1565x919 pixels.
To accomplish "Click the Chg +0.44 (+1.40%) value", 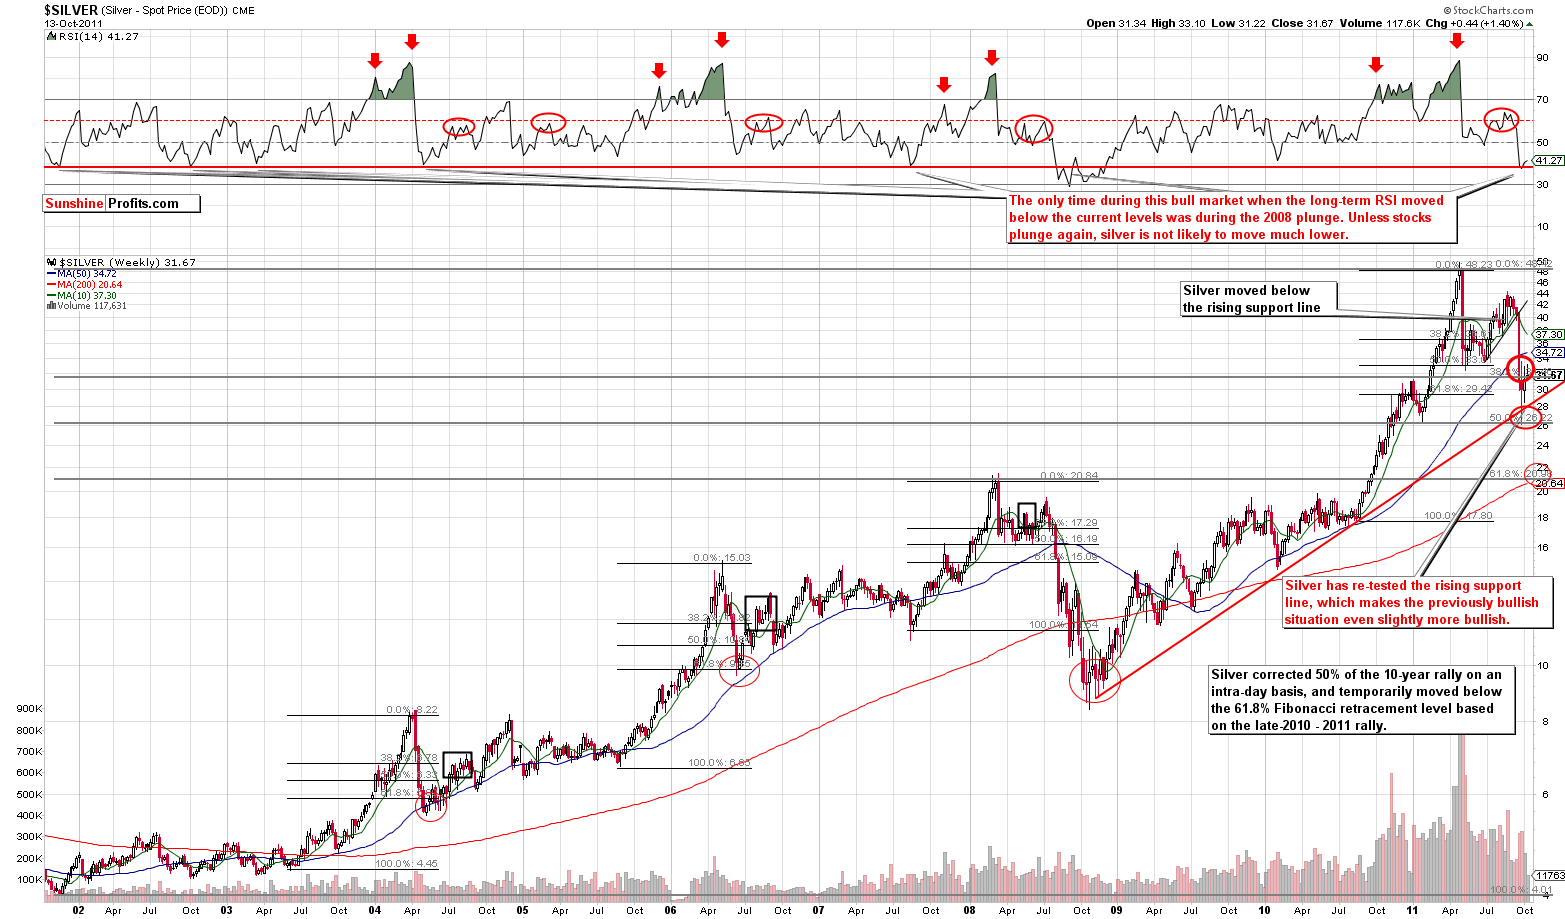I will click(x=1480, y=23).
